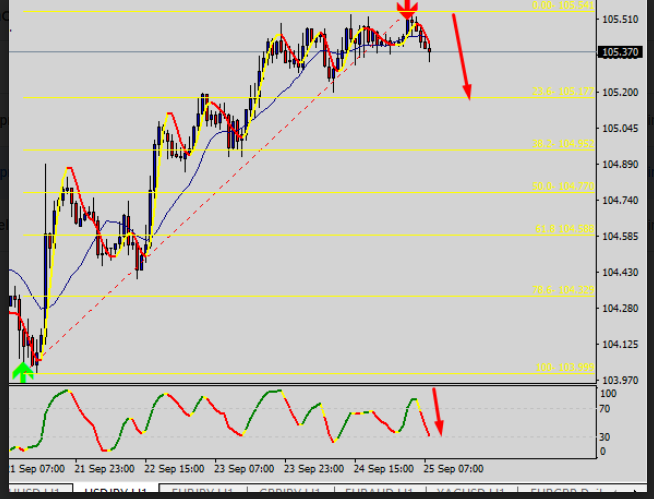Click the 0.00 Fibonacci level at 105.541
This screenshot has width=654, height=499.
(562, 6)
